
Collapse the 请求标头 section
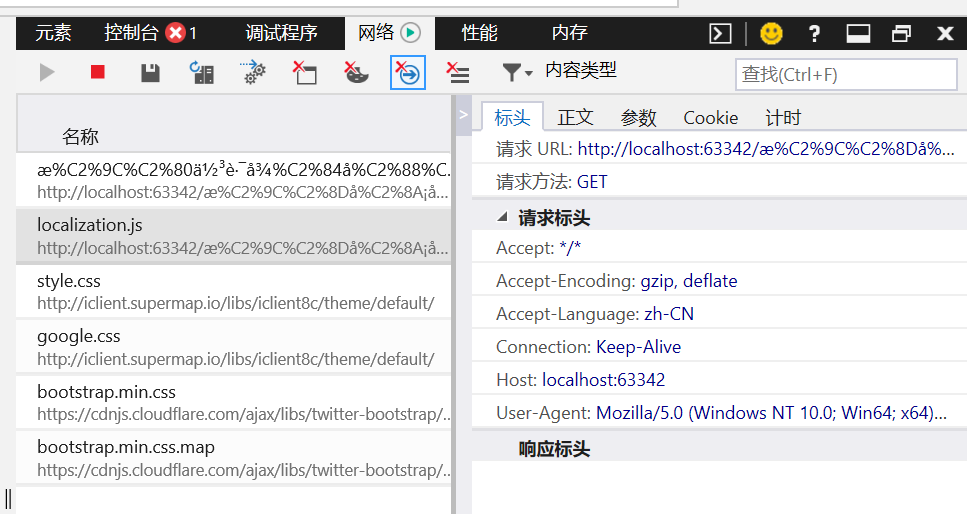[504, 217]
